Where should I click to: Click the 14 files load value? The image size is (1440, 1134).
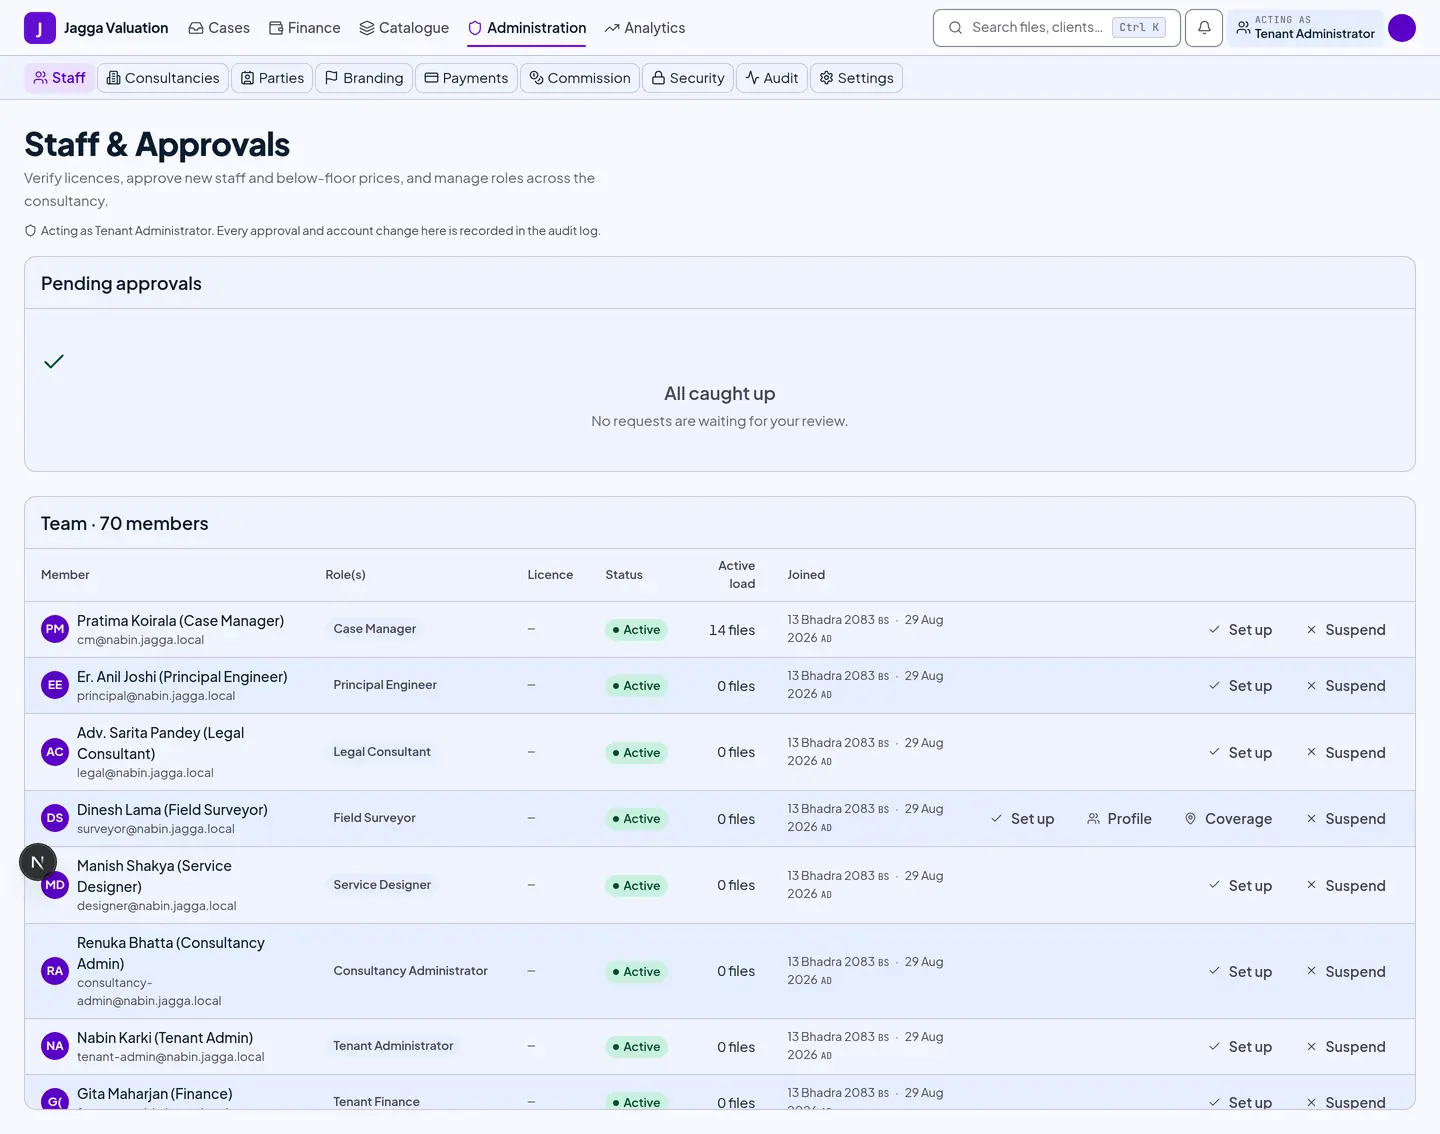(732, 630)
